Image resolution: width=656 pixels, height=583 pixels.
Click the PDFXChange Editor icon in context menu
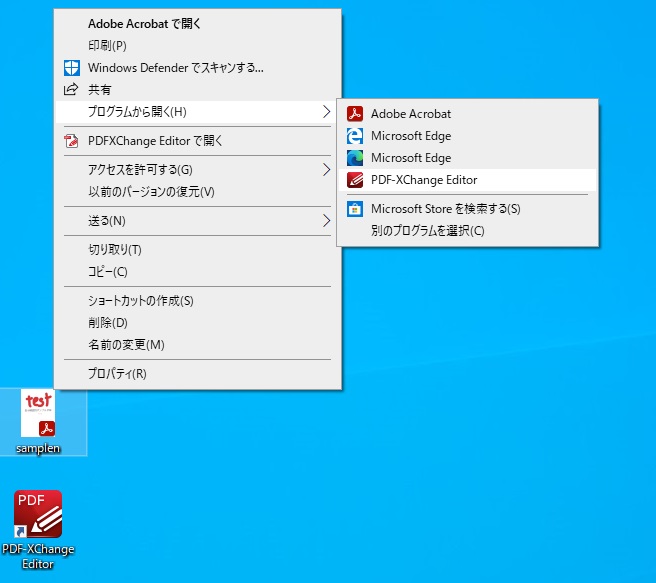(x=71, y=141)
